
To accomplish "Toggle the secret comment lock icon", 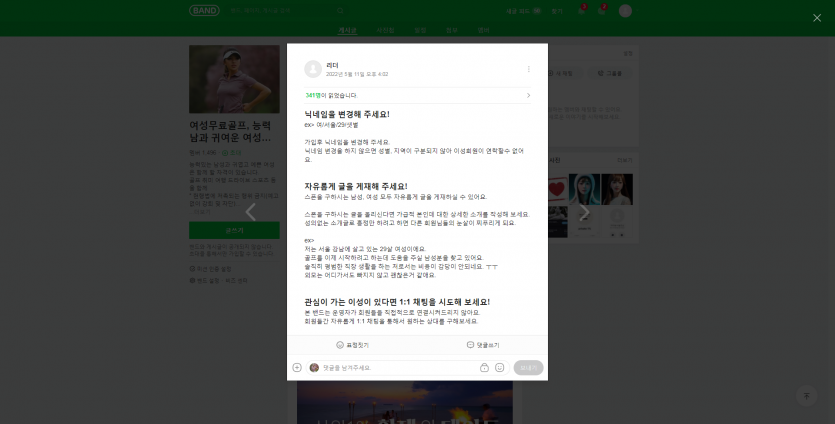I will pos(484,367).
